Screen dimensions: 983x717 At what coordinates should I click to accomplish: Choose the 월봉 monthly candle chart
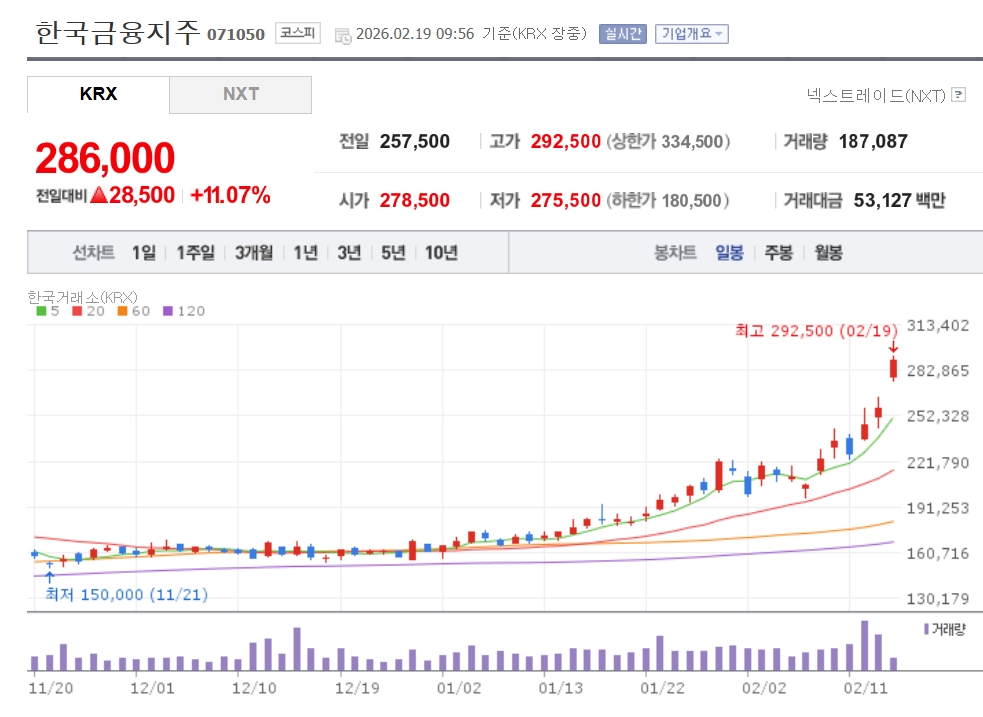(828, 253)
